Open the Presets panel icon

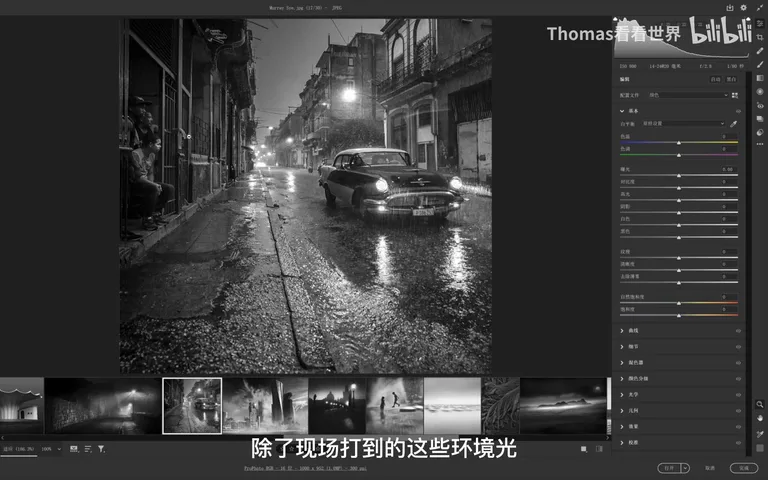point(760,132)
